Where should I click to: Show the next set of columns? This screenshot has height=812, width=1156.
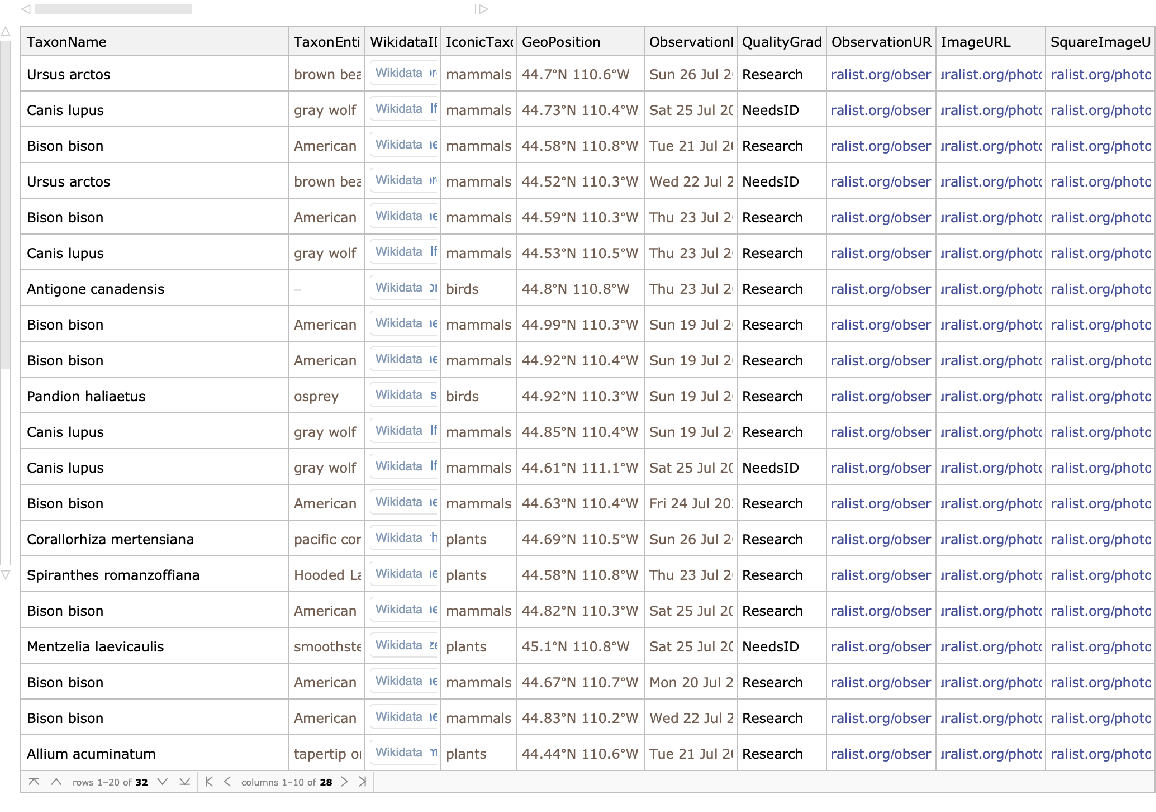click(x=345, y=782)
